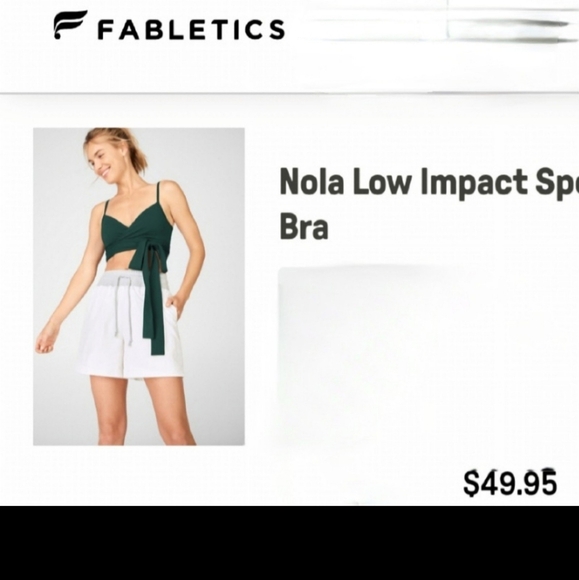The width and height of the screenshot is (579, 580).
Task: Select the Nola Low Impact product title
Action: pyautogui.click(x=429, y=203)
